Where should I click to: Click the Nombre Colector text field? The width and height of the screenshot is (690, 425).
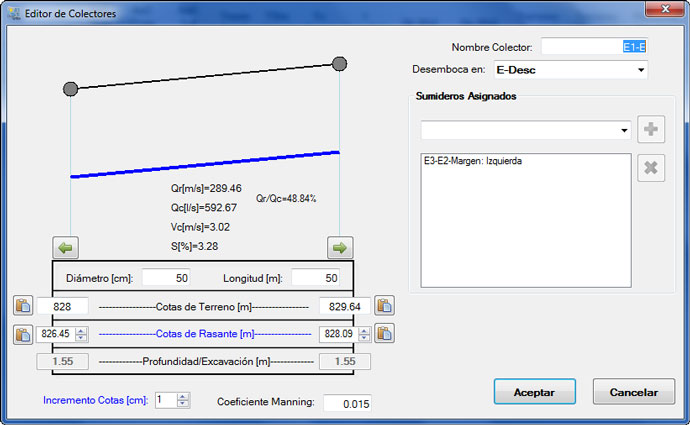click(x=594, y=46)
